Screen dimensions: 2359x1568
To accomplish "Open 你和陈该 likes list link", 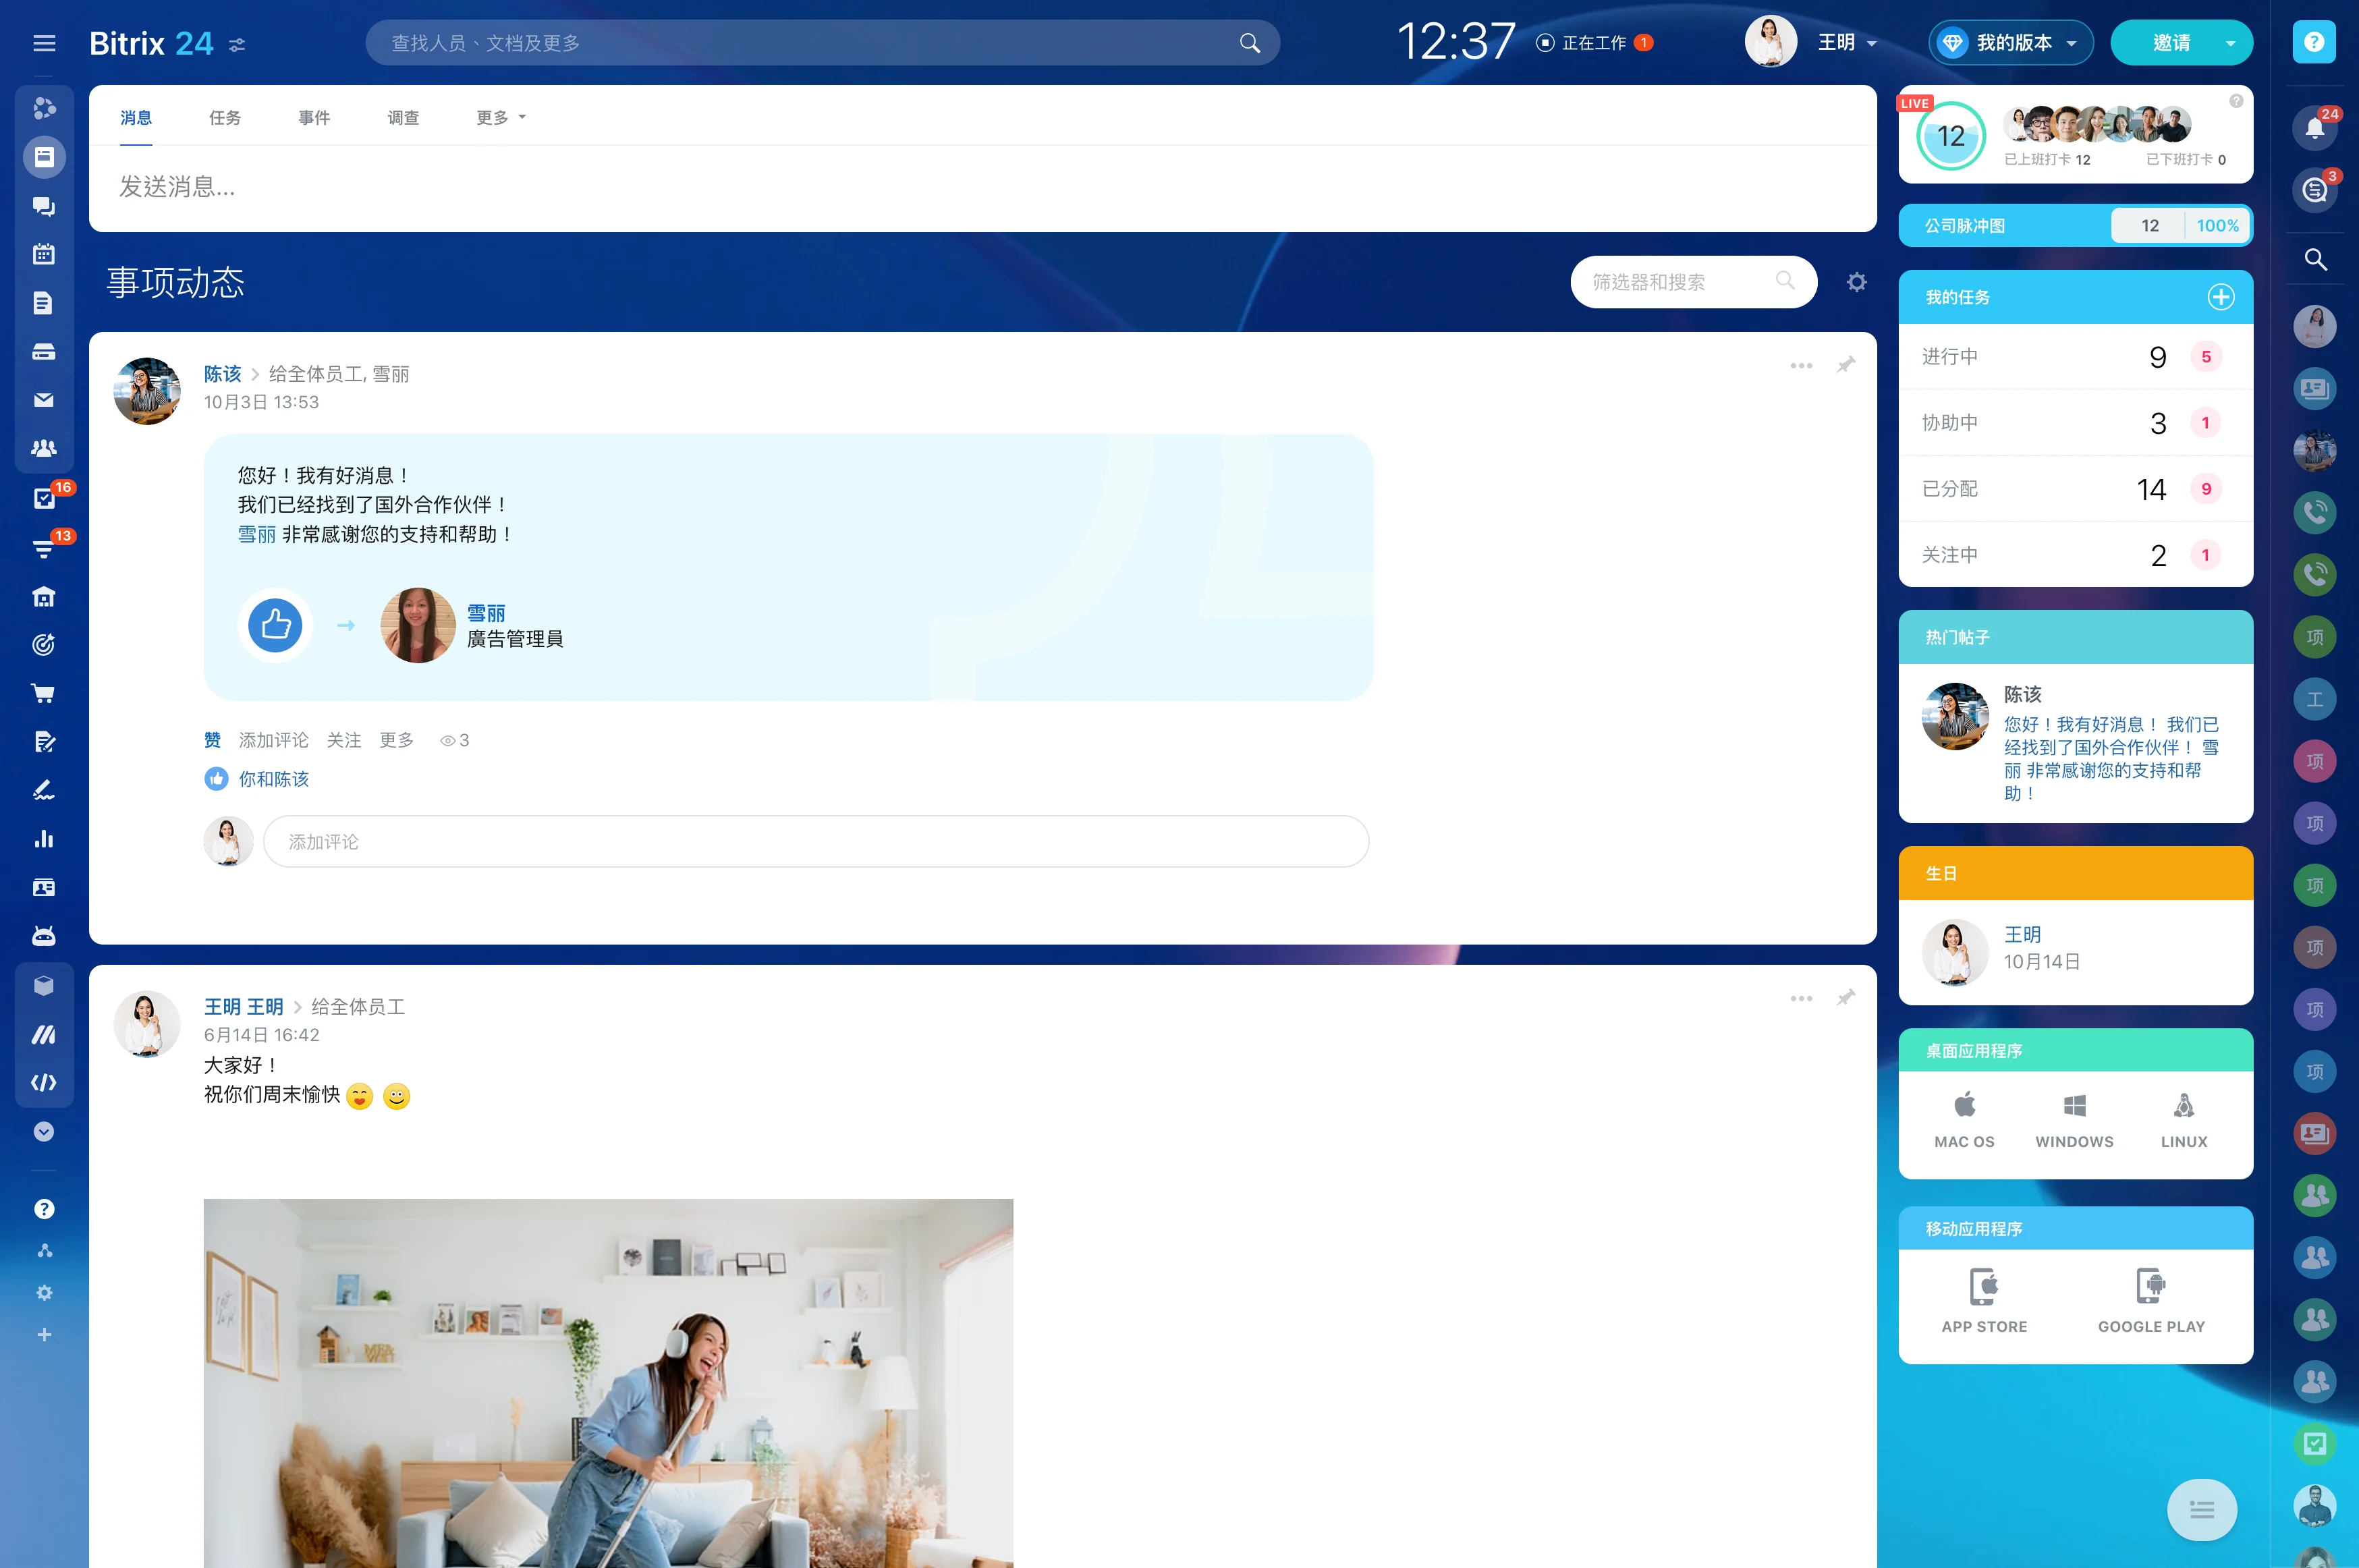I will [x=274, y=779].
